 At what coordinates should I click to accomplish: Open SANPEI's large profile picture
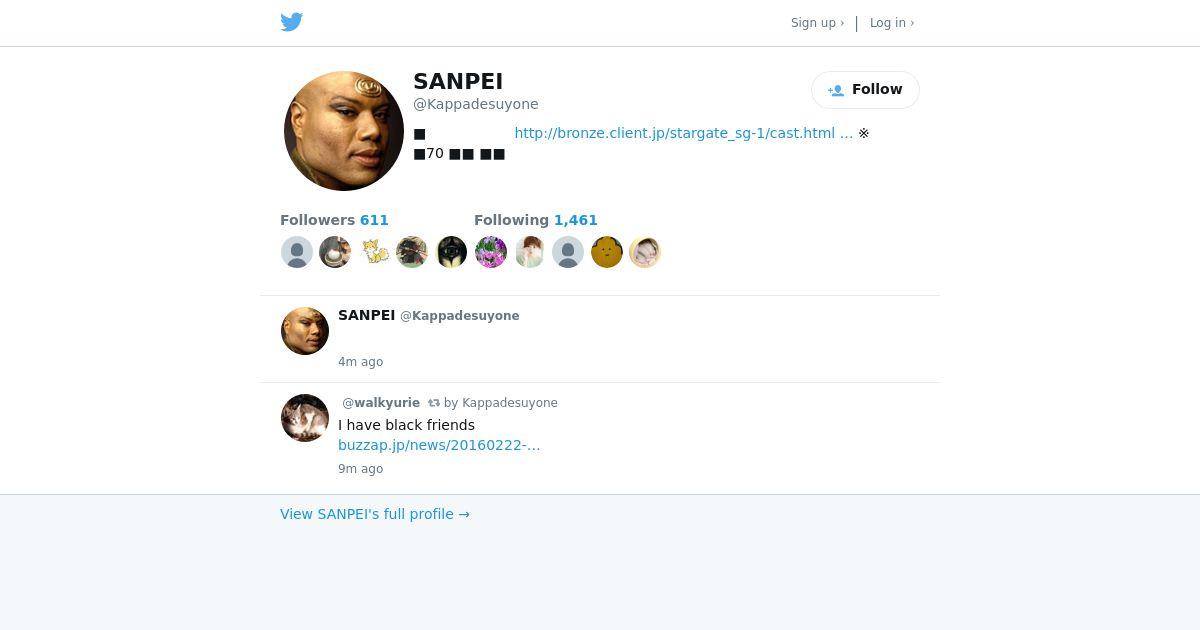click(x=344, y=131)
